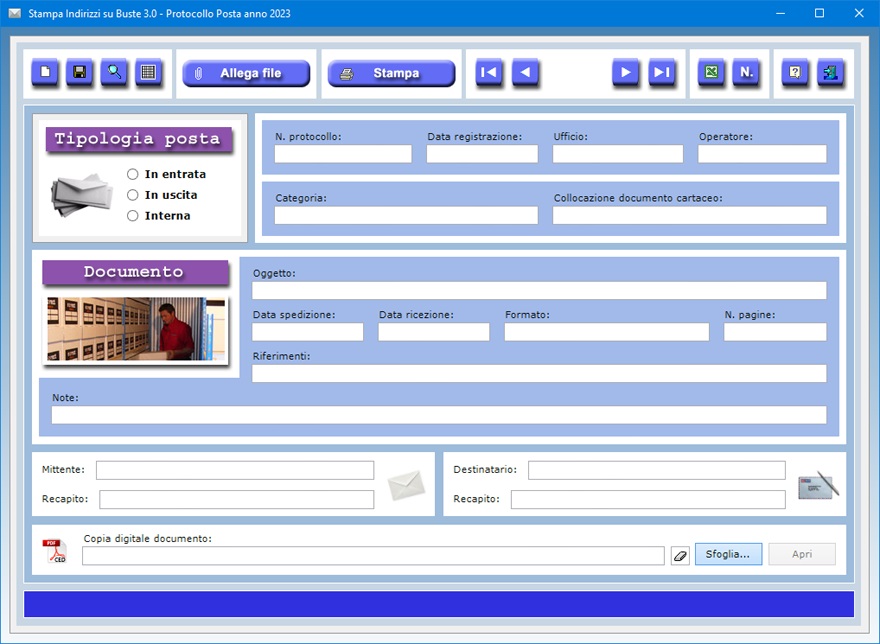880x644 pixels.
Task: Click the Data spedizione field
Action: (308, 332)
